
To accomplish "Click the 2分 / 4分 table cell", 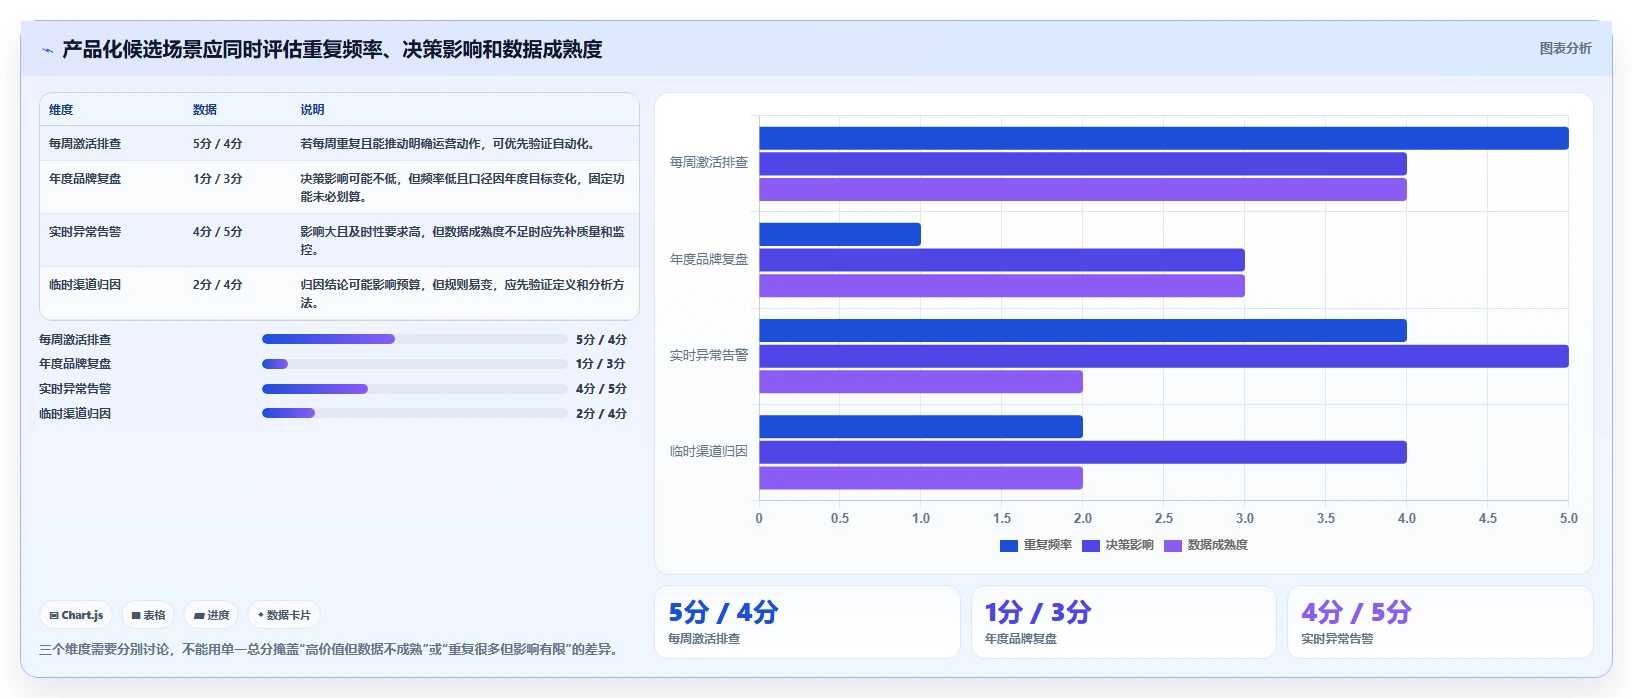I will tap(217, 285).
